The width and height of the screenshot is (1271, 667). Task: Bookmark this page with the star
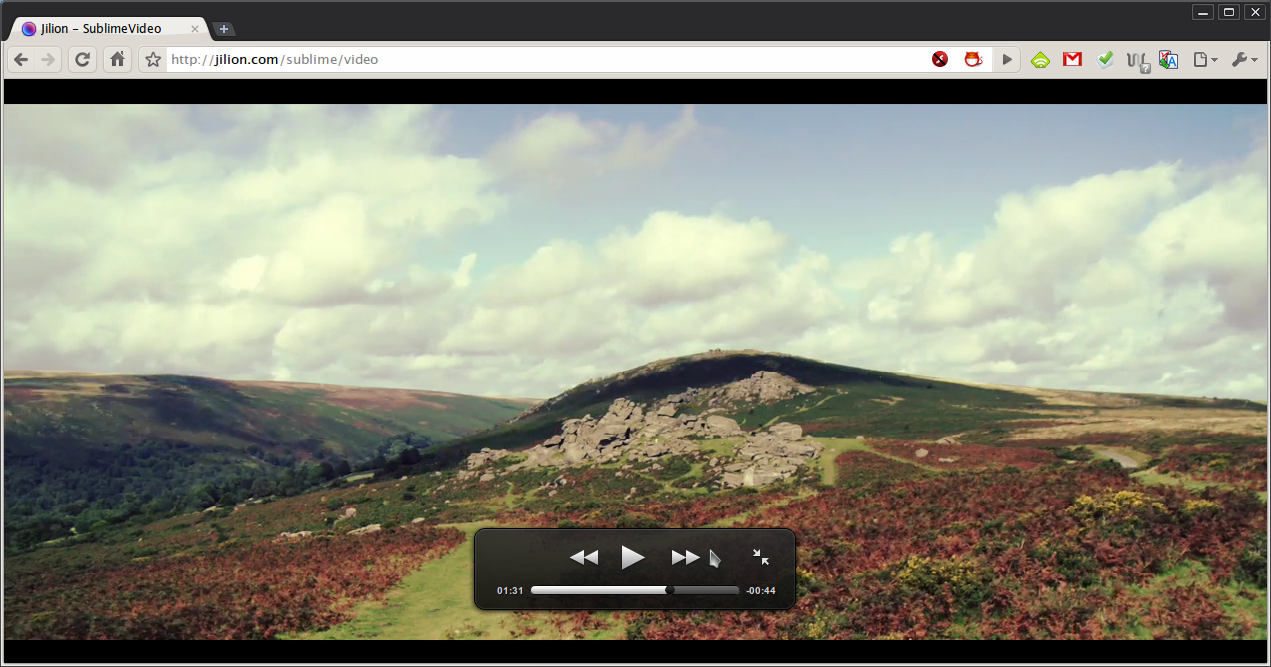153,60
